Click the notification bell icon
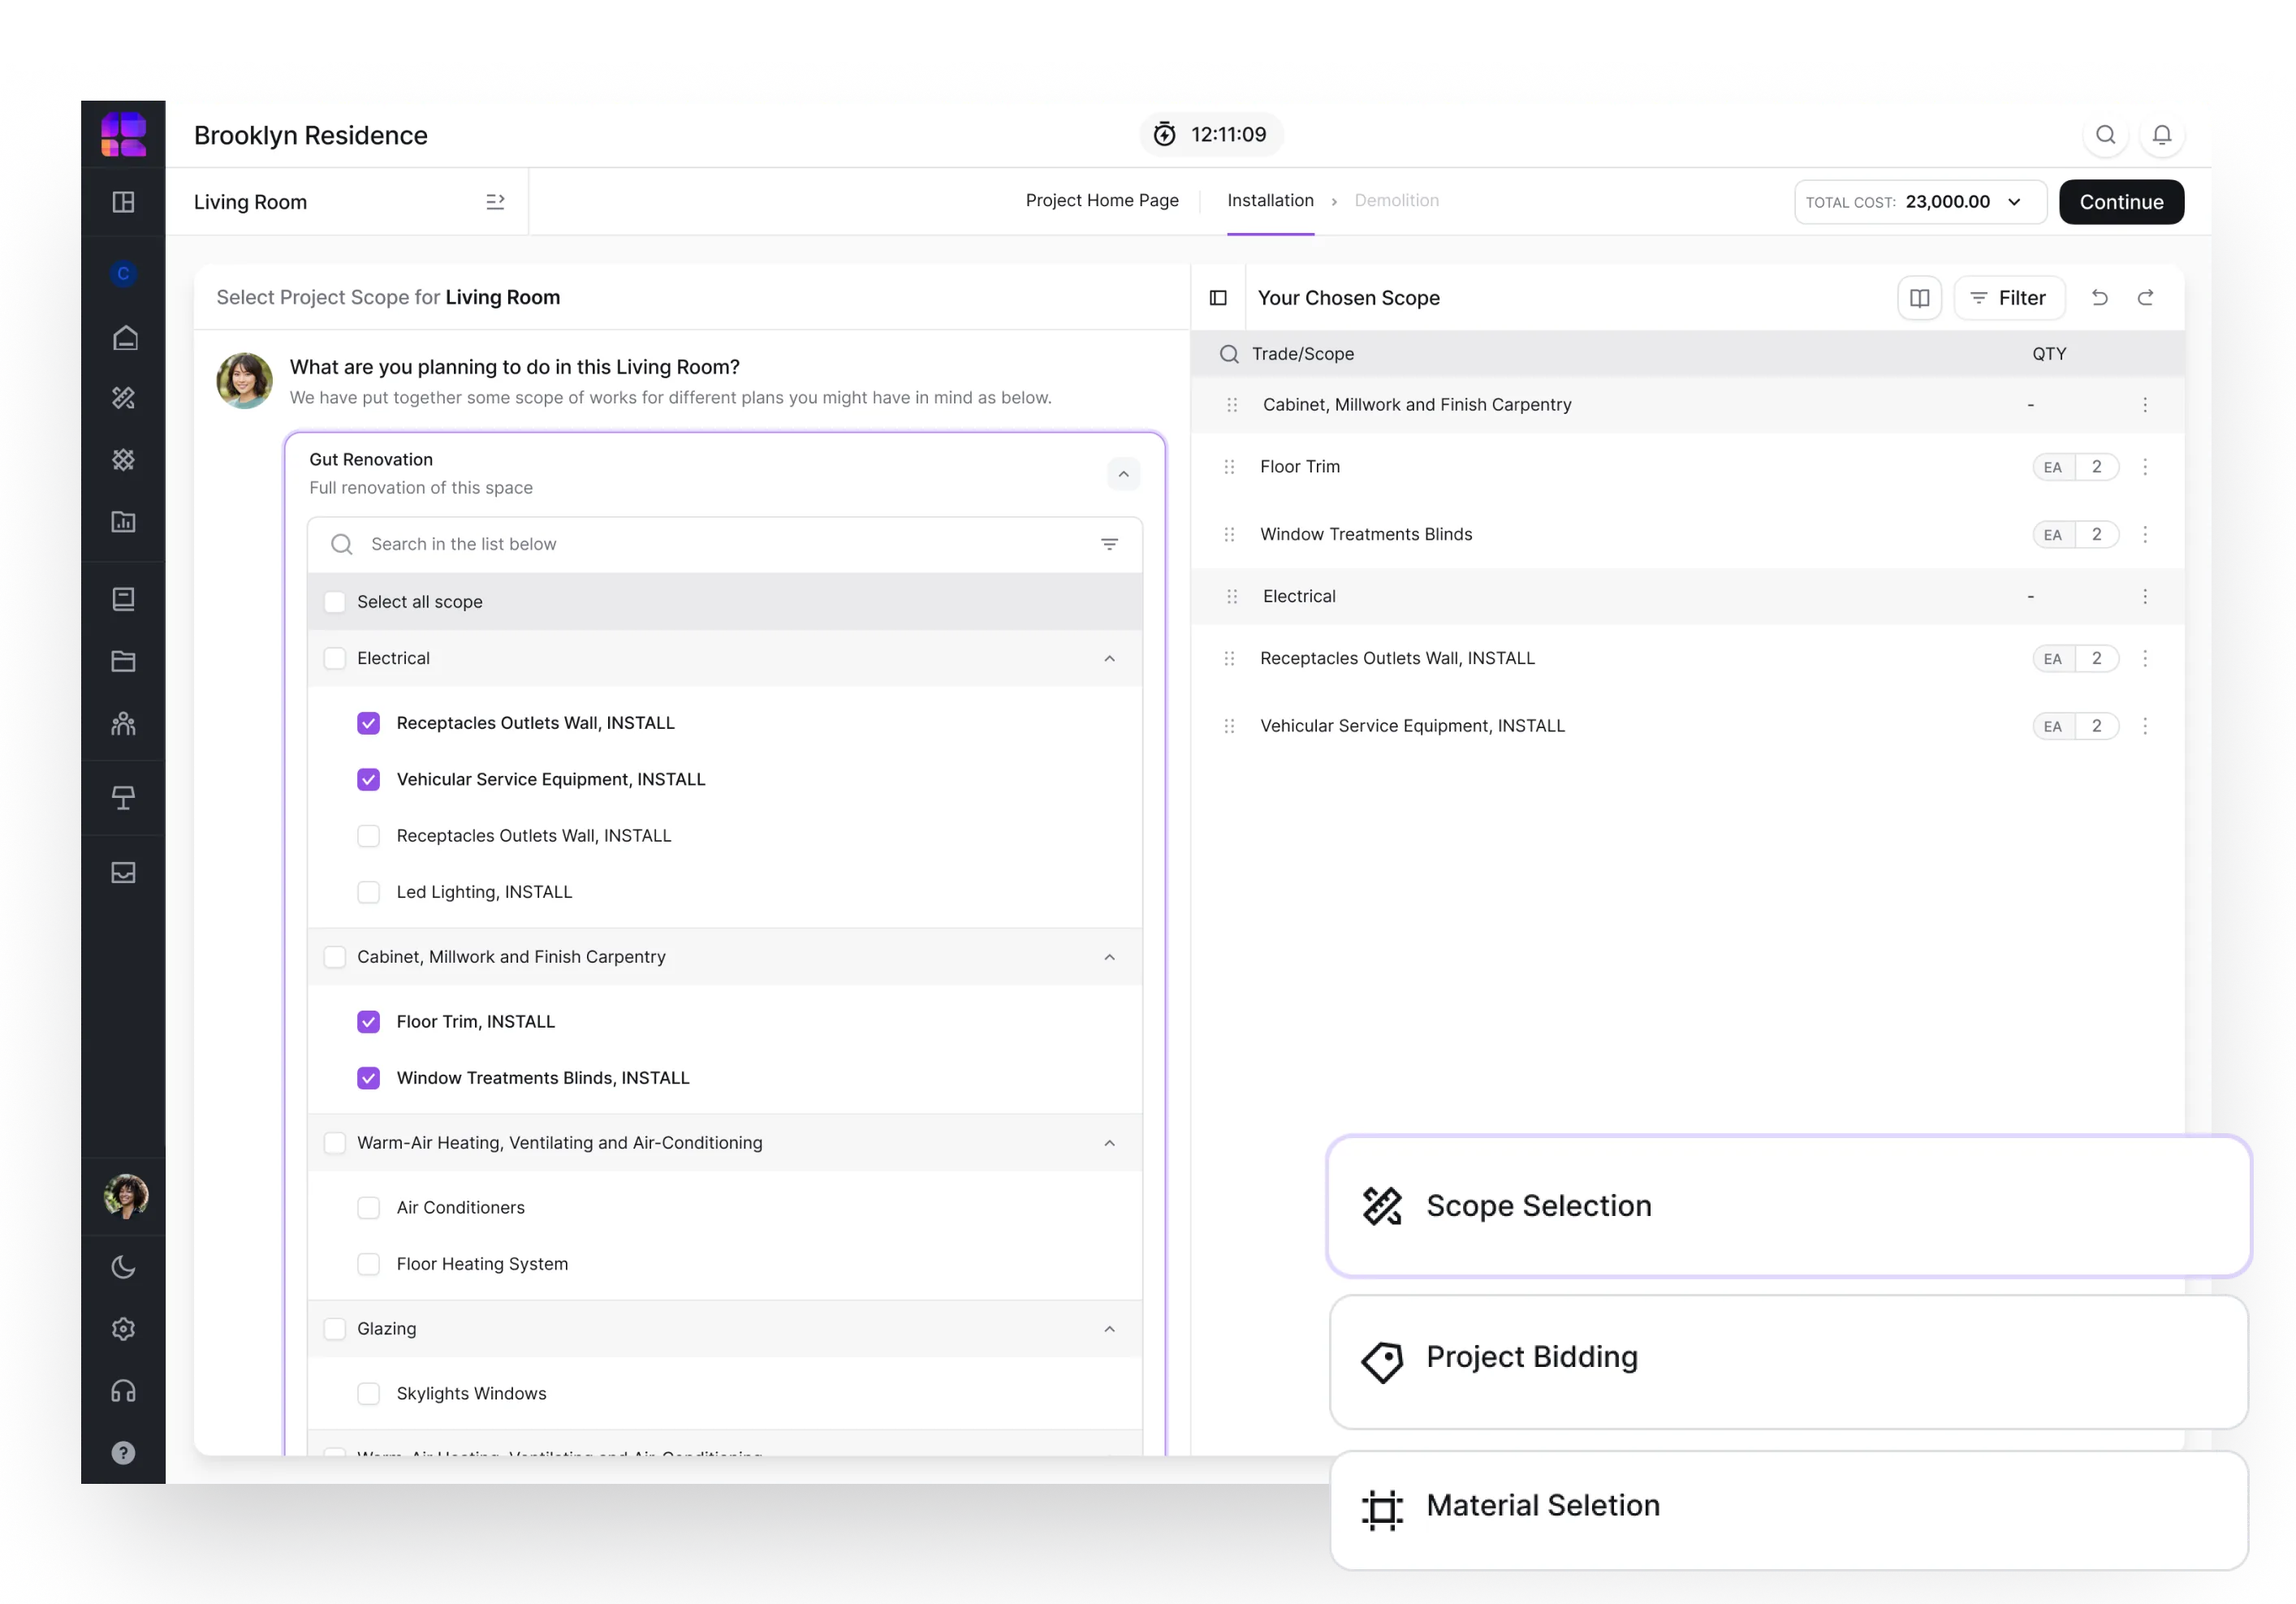 [2161, 135]
